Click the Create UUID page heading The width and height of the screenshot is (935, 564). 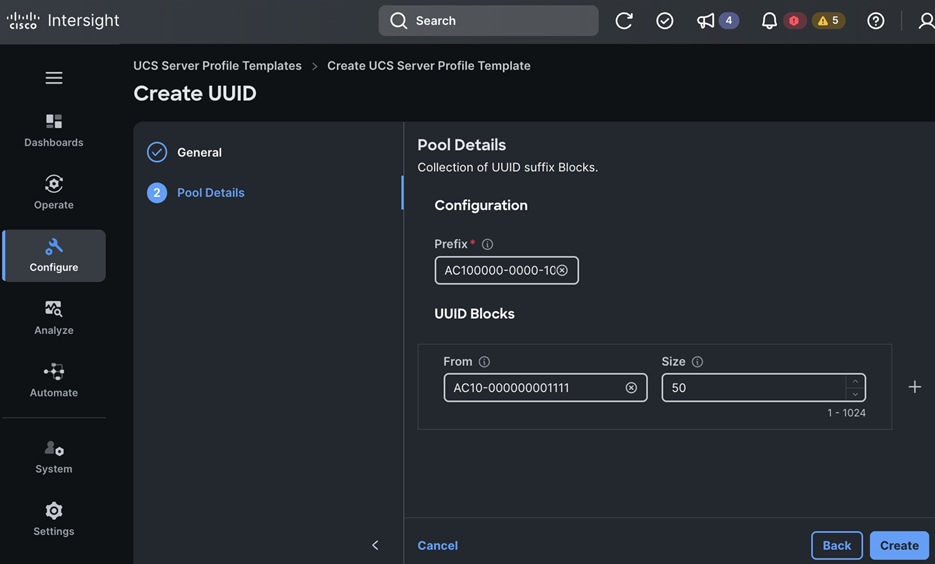pos(195,94)
